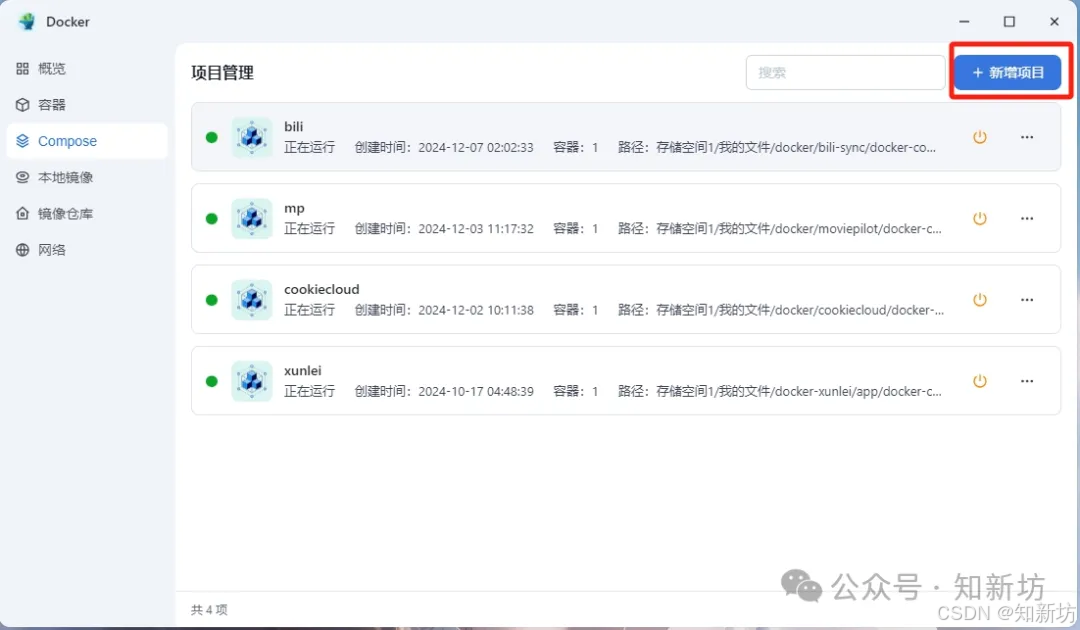Click the Compose layers icon

pos(23,141)
